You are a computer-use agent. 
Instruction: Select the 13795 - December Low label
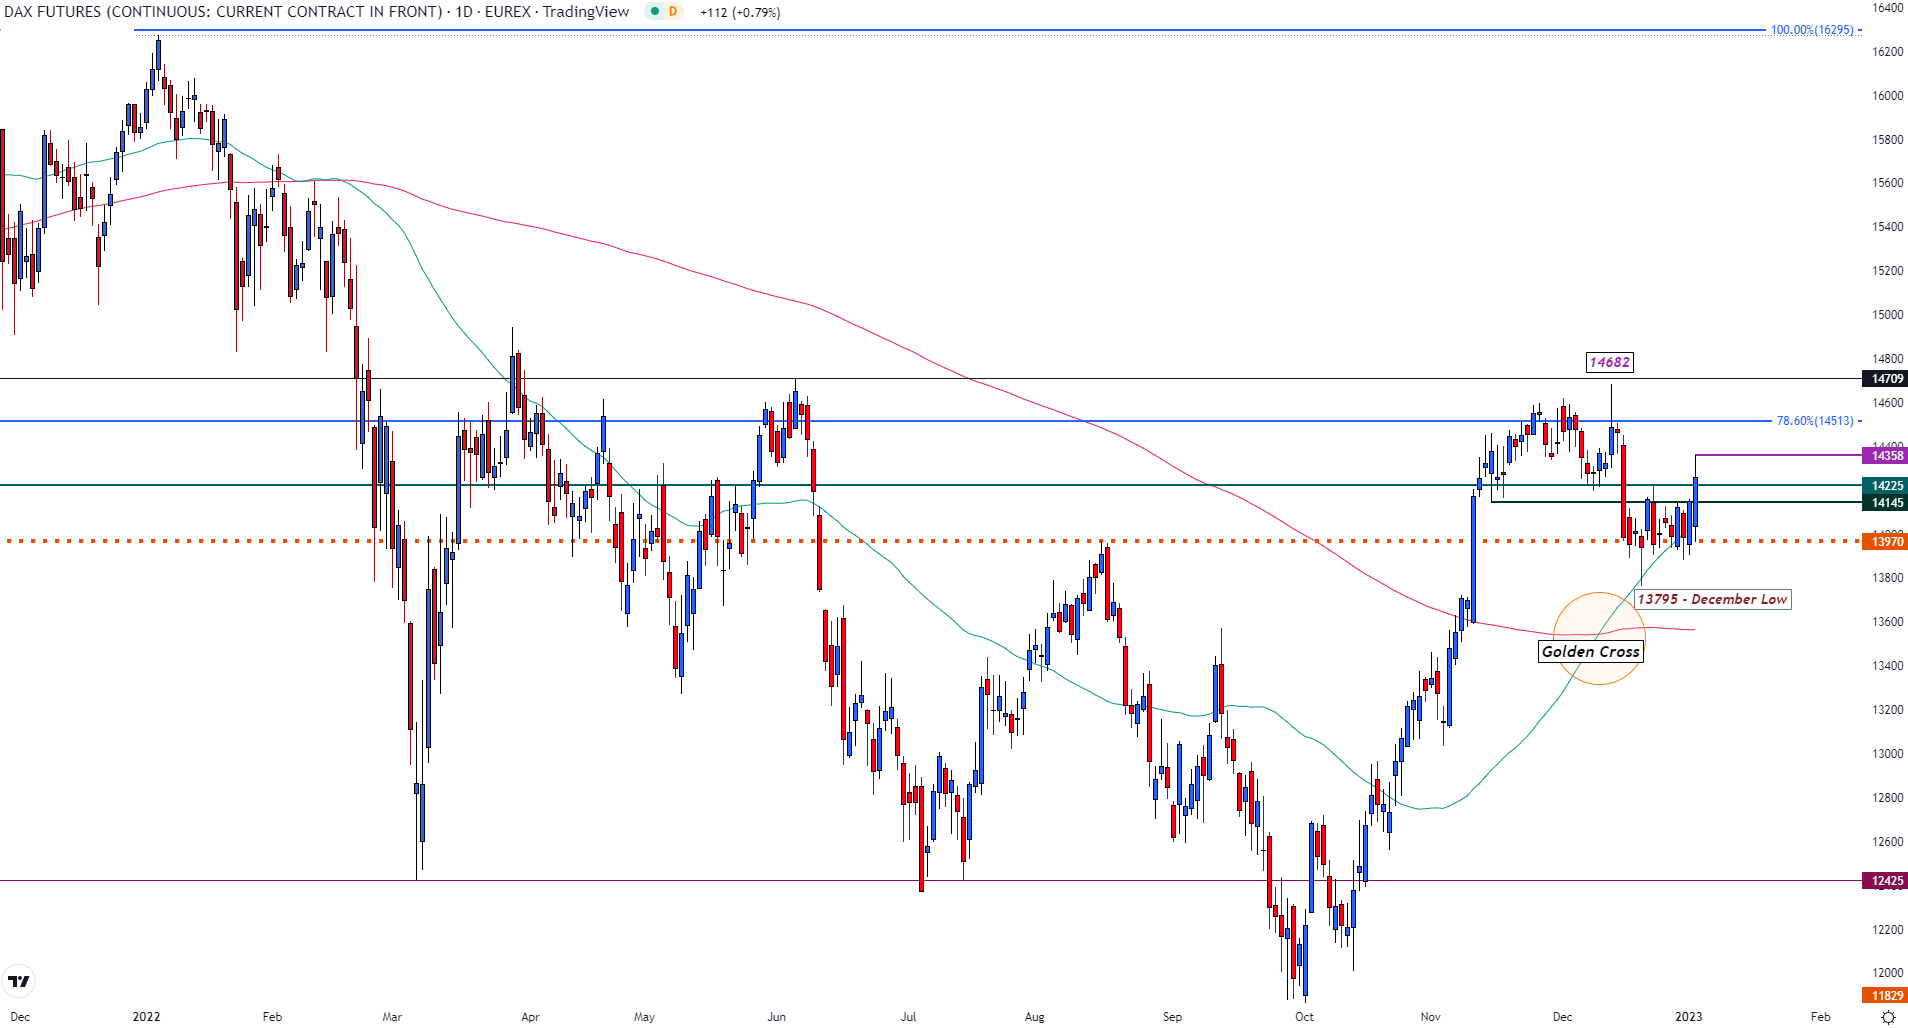[1712, 599]
